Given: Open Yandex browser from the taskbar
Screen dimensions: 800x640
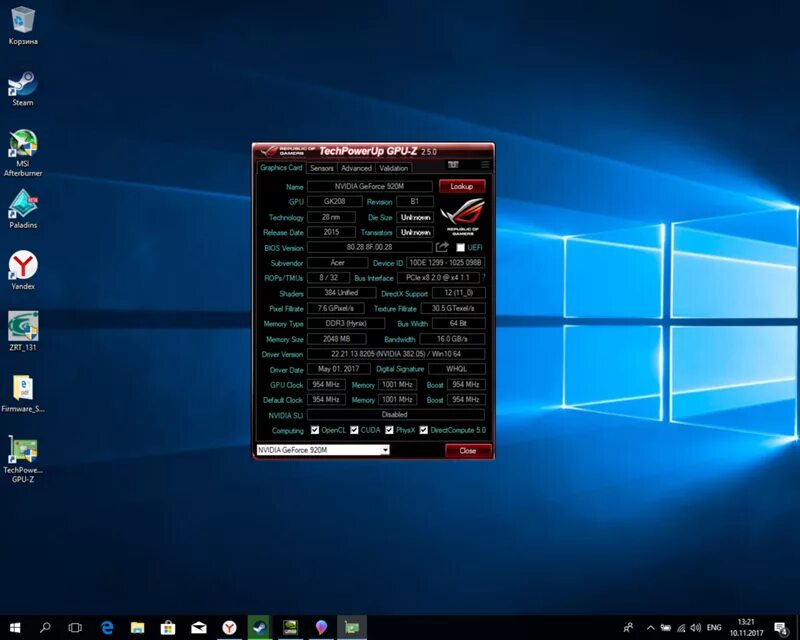Looking at the screenshot, I should 229,627.
